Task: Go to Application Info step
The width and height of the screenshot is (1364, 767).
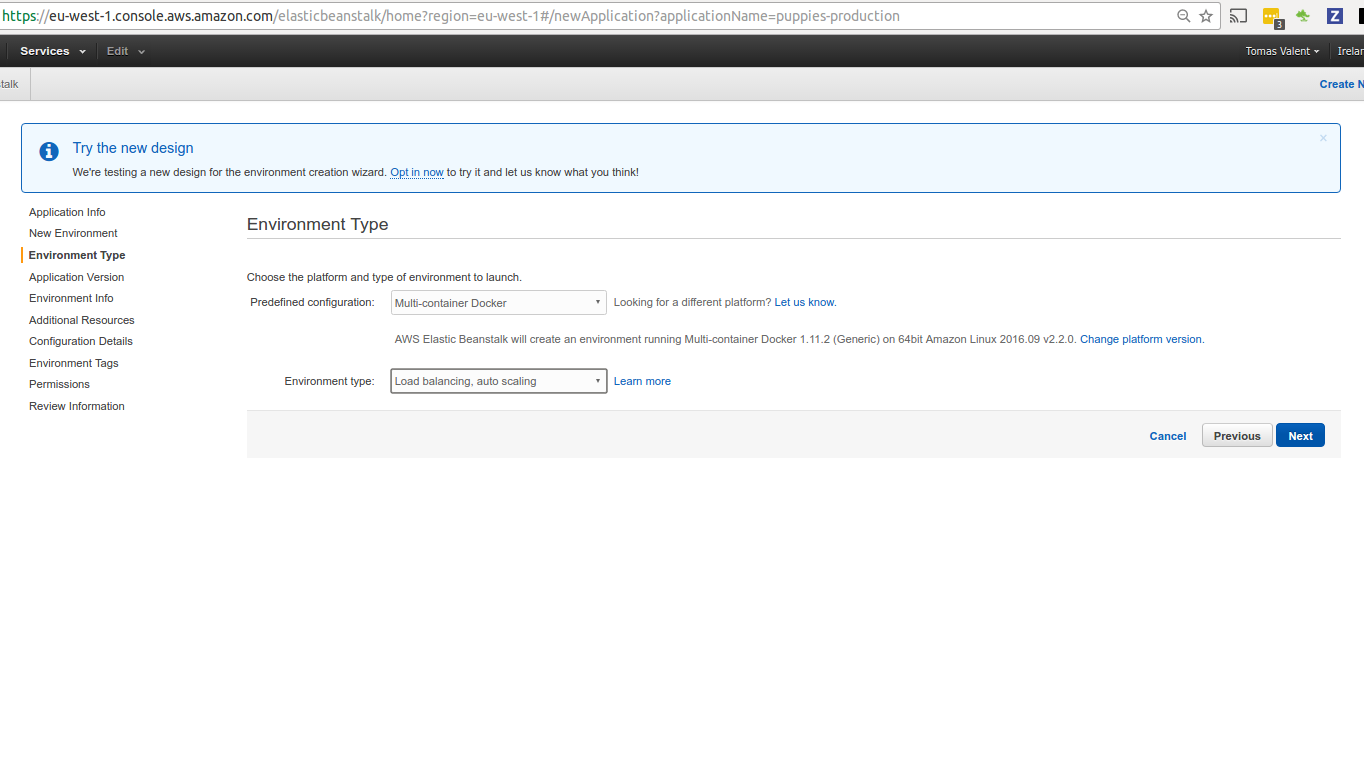Action: (67, 212)
